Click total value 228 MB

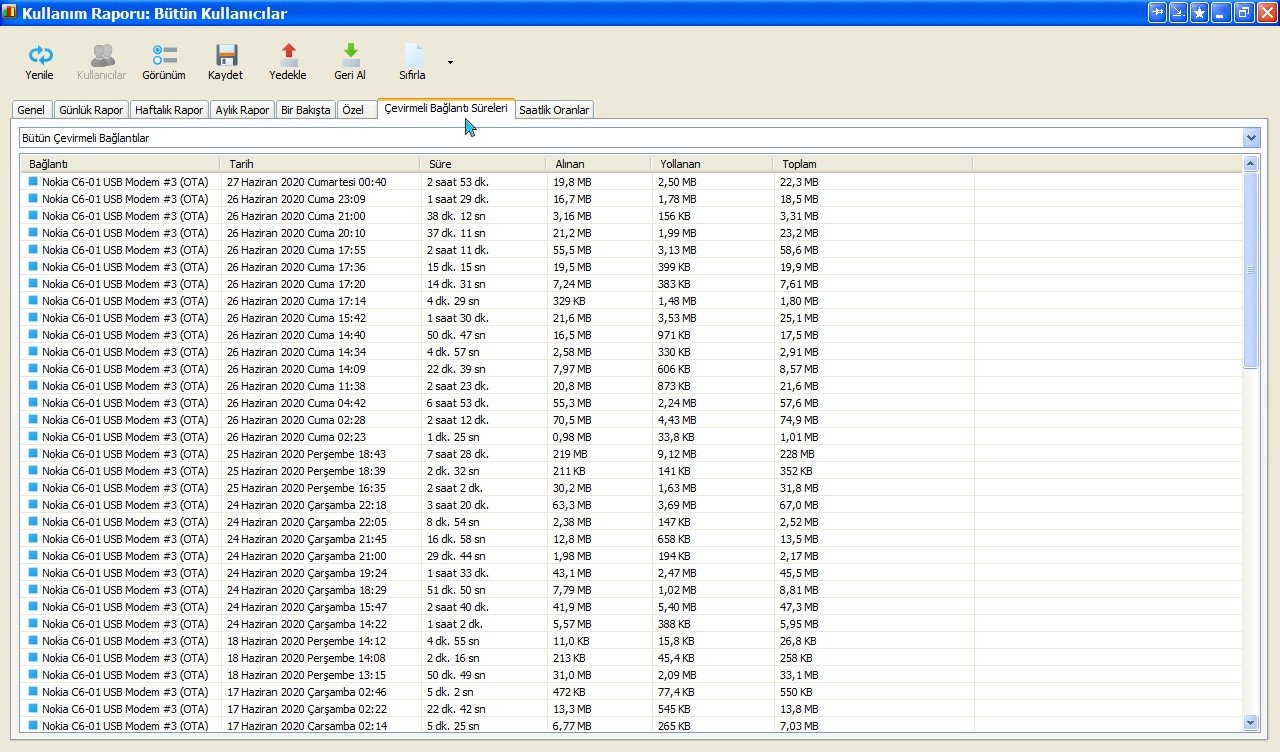click(798, 454)
